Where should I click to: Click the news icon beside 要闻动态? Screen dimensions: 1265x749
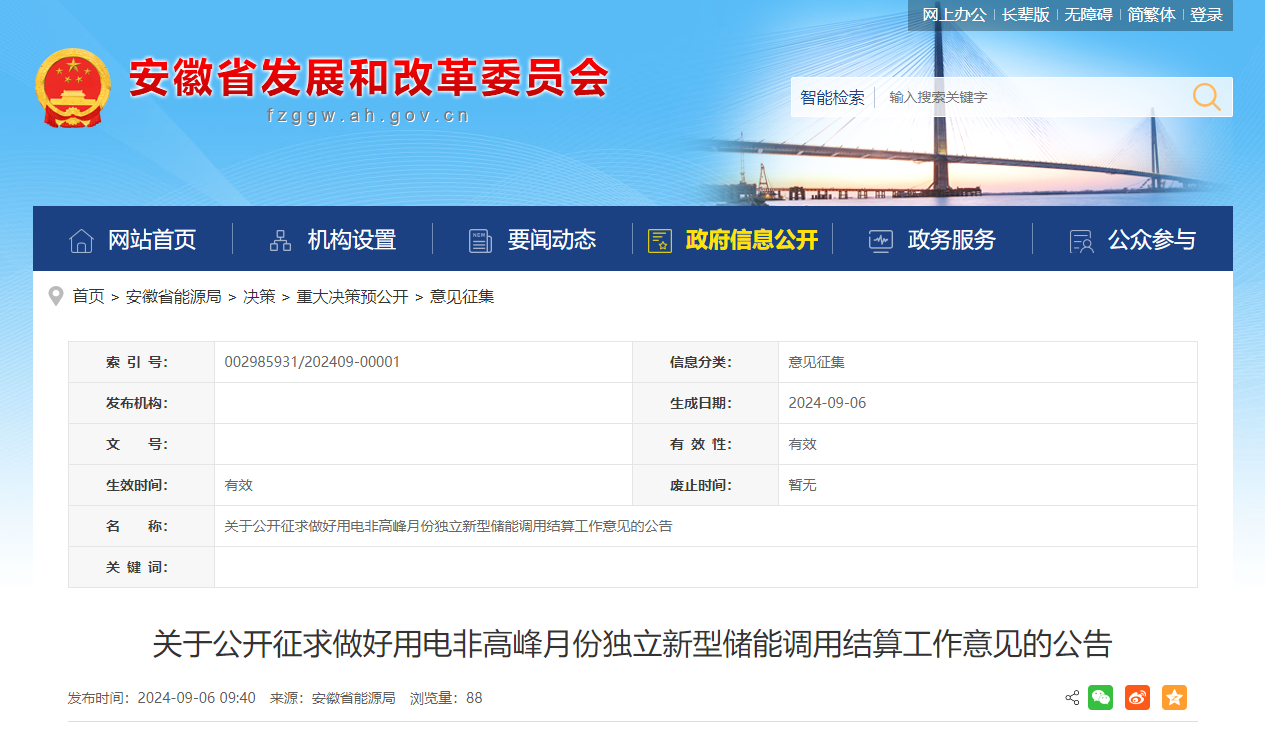click(x=481, y=240)
